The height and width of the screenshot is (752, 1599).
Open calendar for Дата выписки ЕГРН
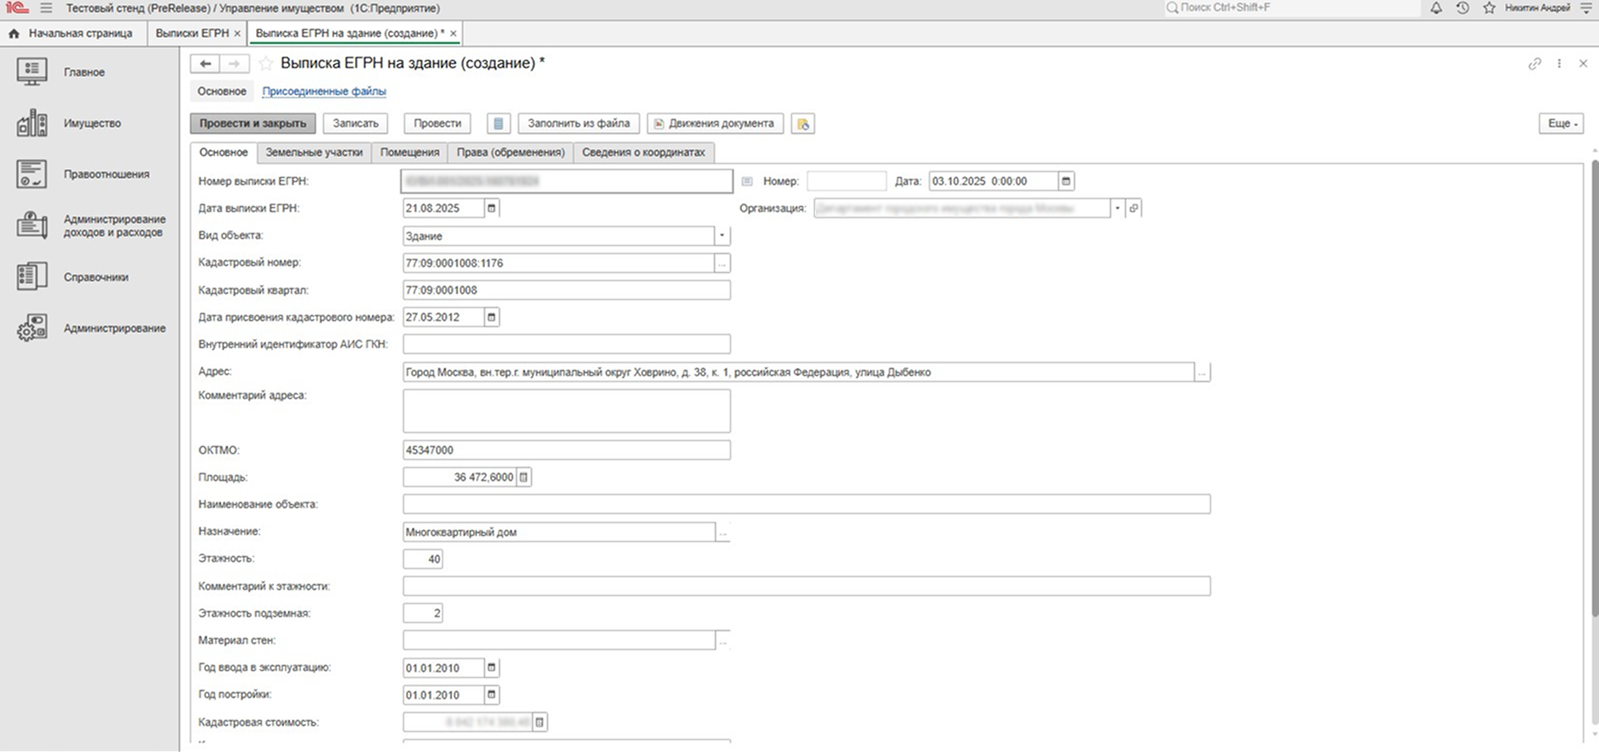pyautogui.click(x=491, y=208)
